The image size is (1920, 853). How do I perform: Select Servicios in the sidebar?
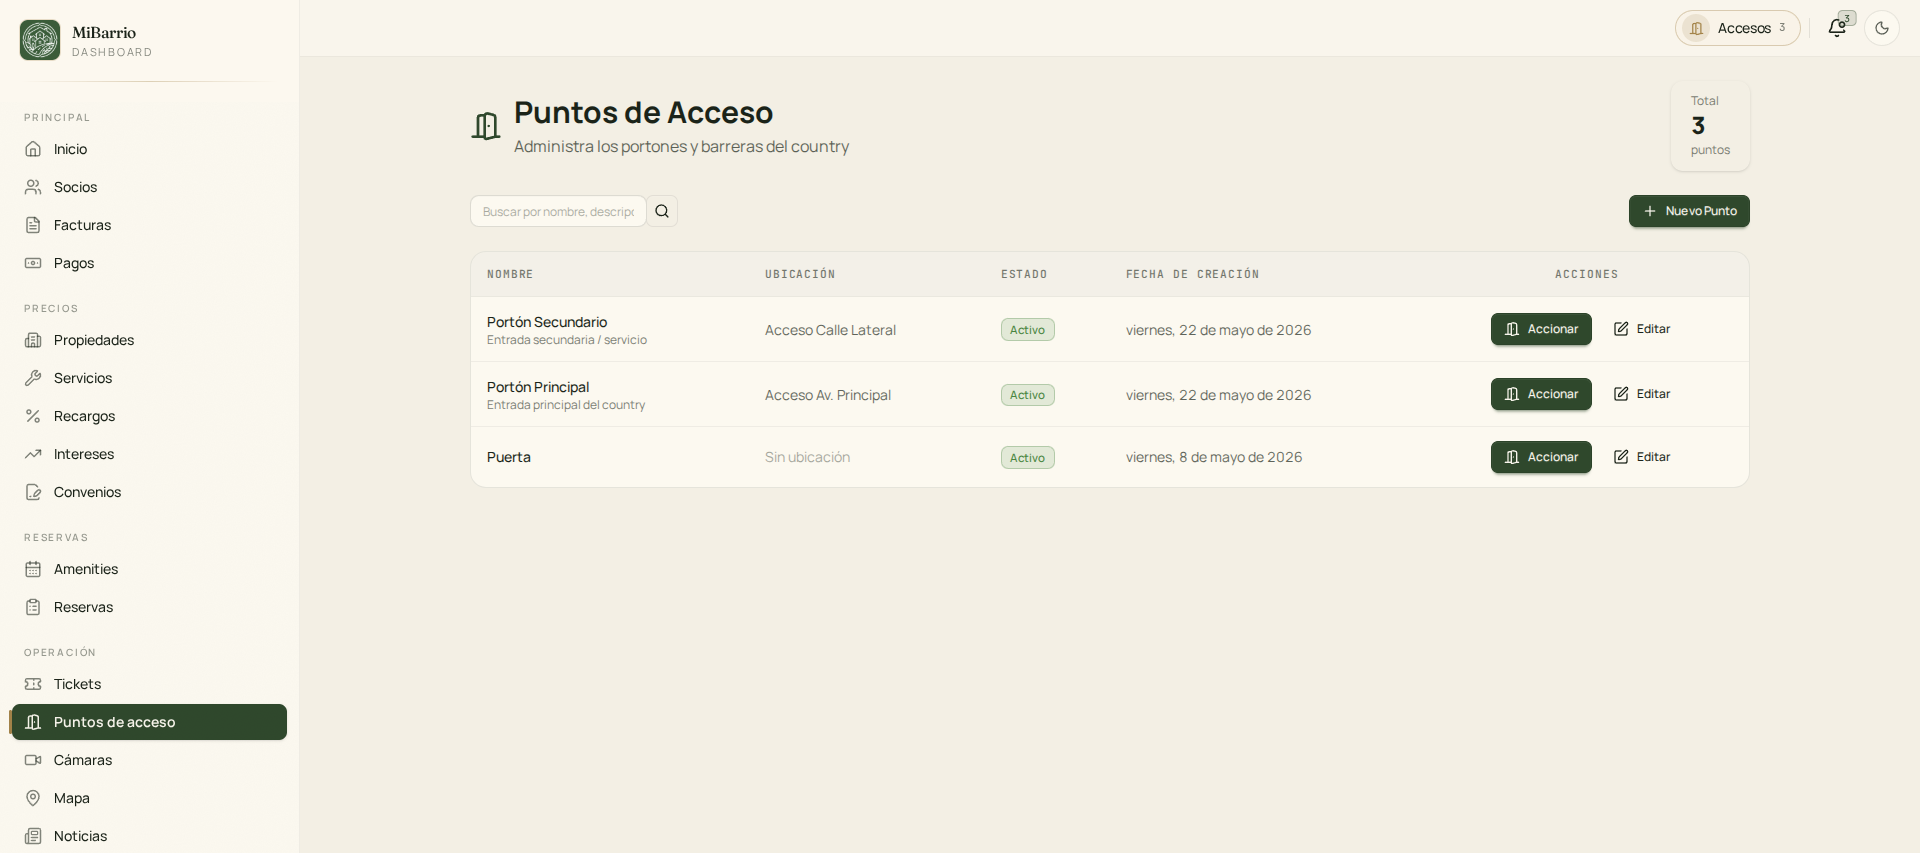point(148,378)
